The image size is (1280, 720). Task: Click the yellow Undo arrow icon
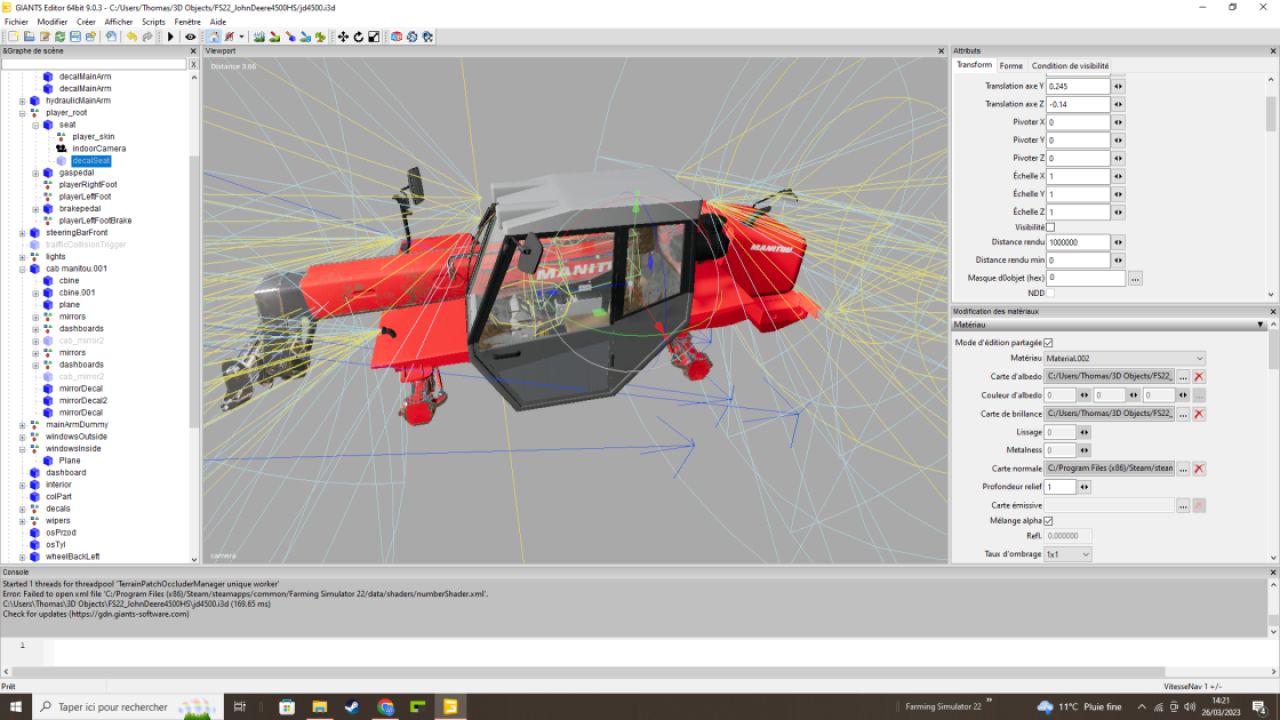[132, 36]
